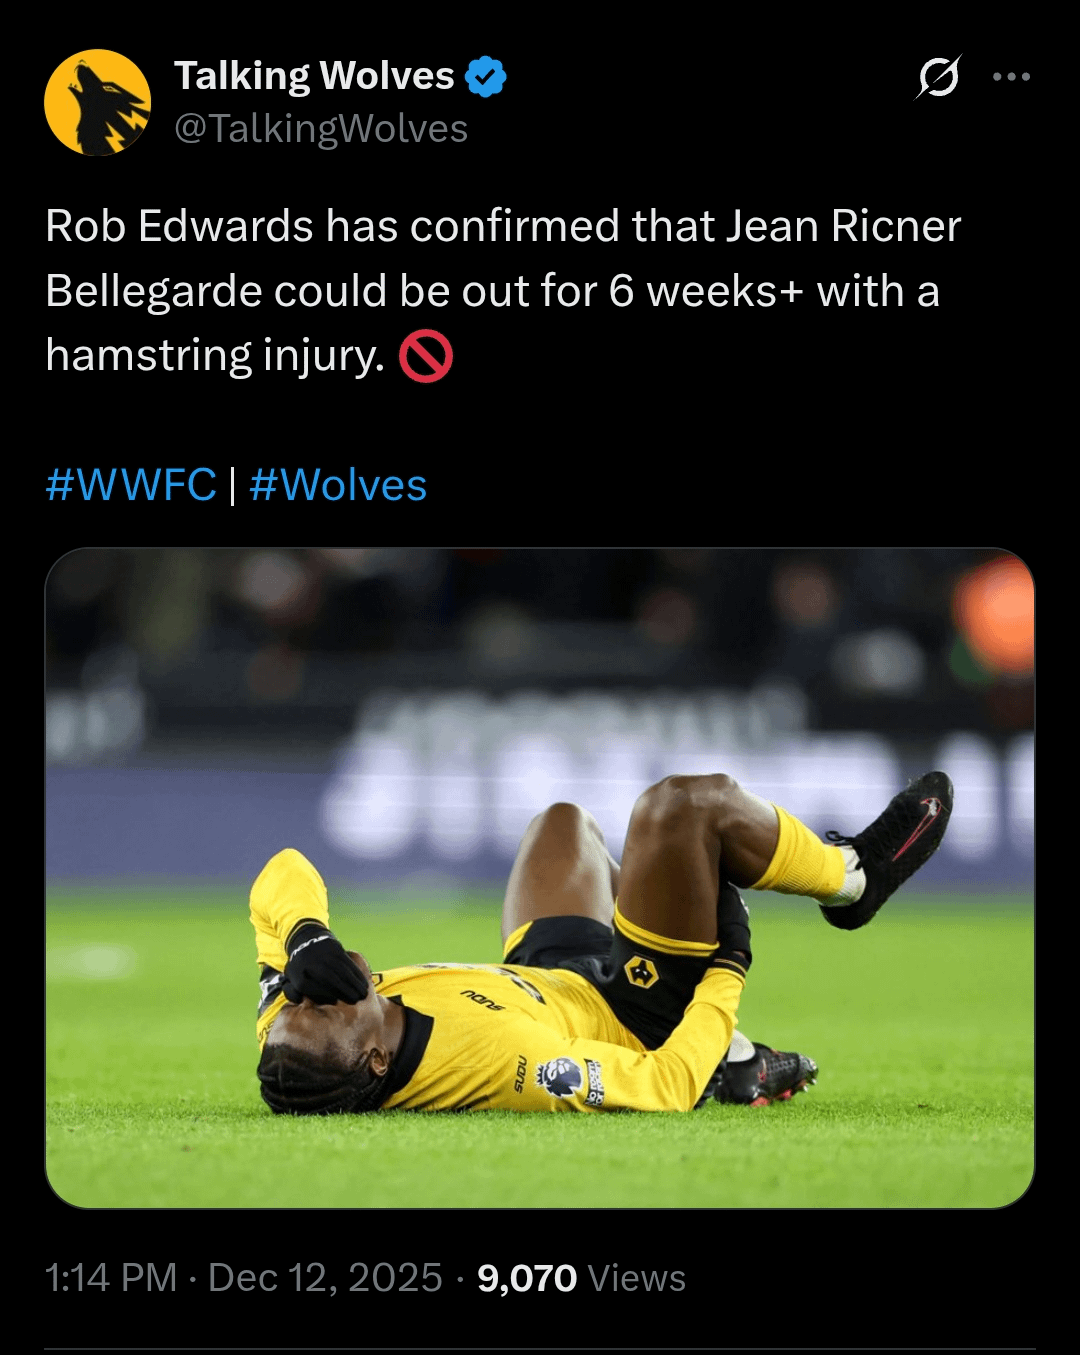Open the Talking Wolves profile avatar

[98, 102]
